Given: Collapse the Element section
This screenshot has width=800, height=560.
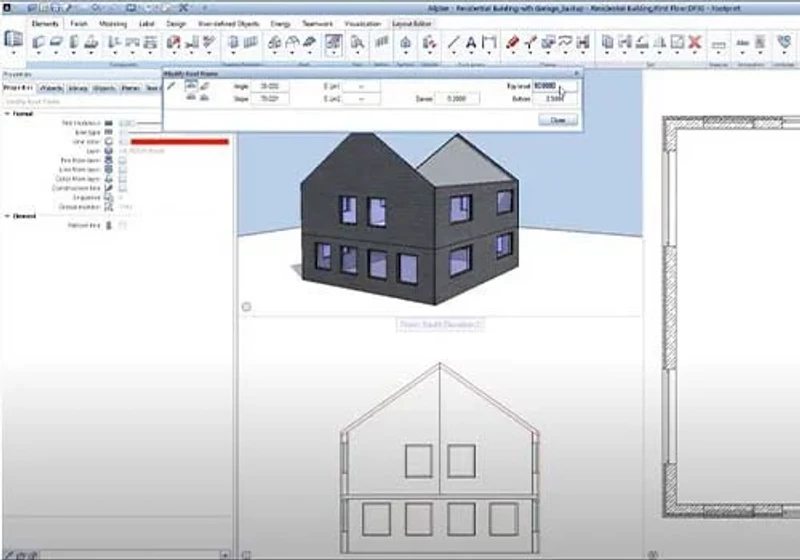Looking at the screenshot, I should 7,216.
